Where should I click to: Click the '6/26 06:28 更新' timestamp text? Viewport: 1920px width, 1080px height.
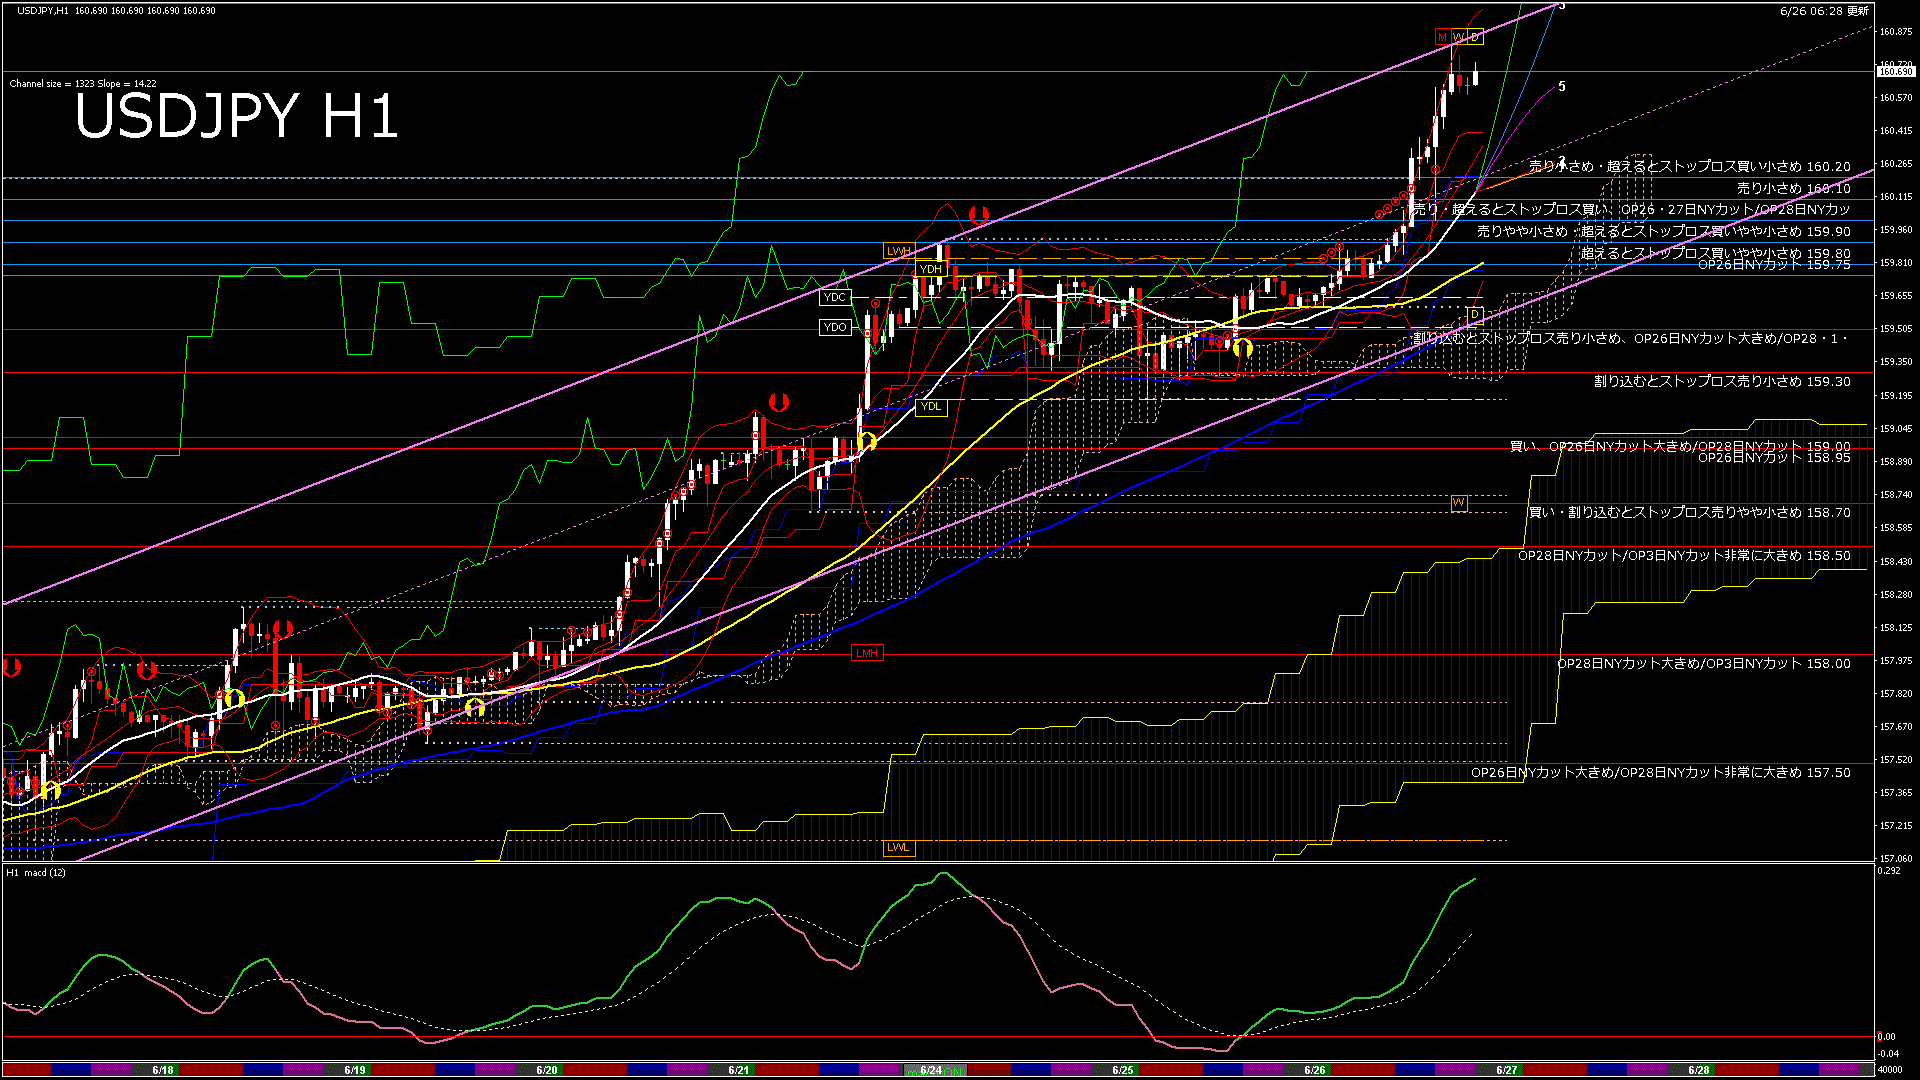click(1824, 11)
